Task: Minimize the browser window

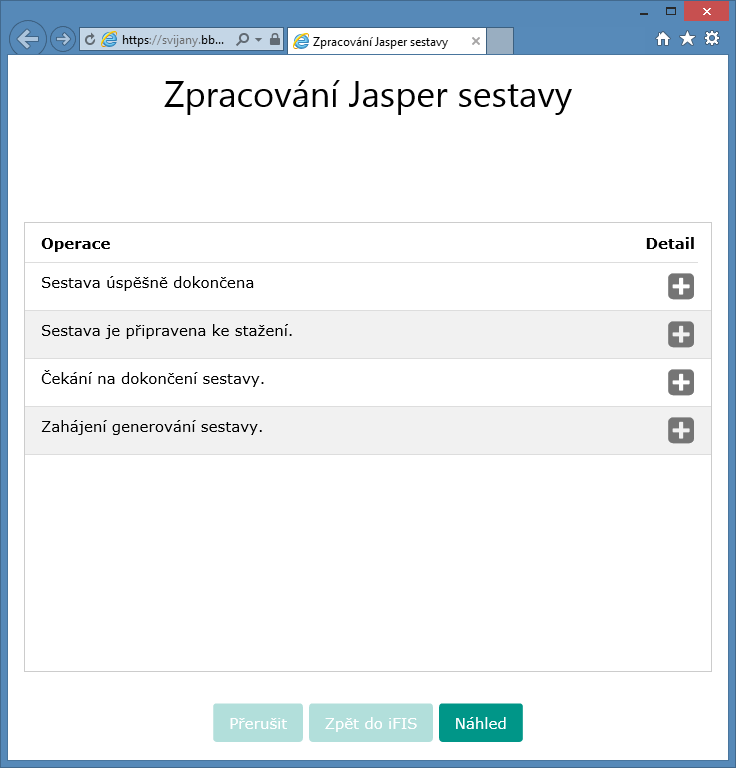Action: (644, 12)
